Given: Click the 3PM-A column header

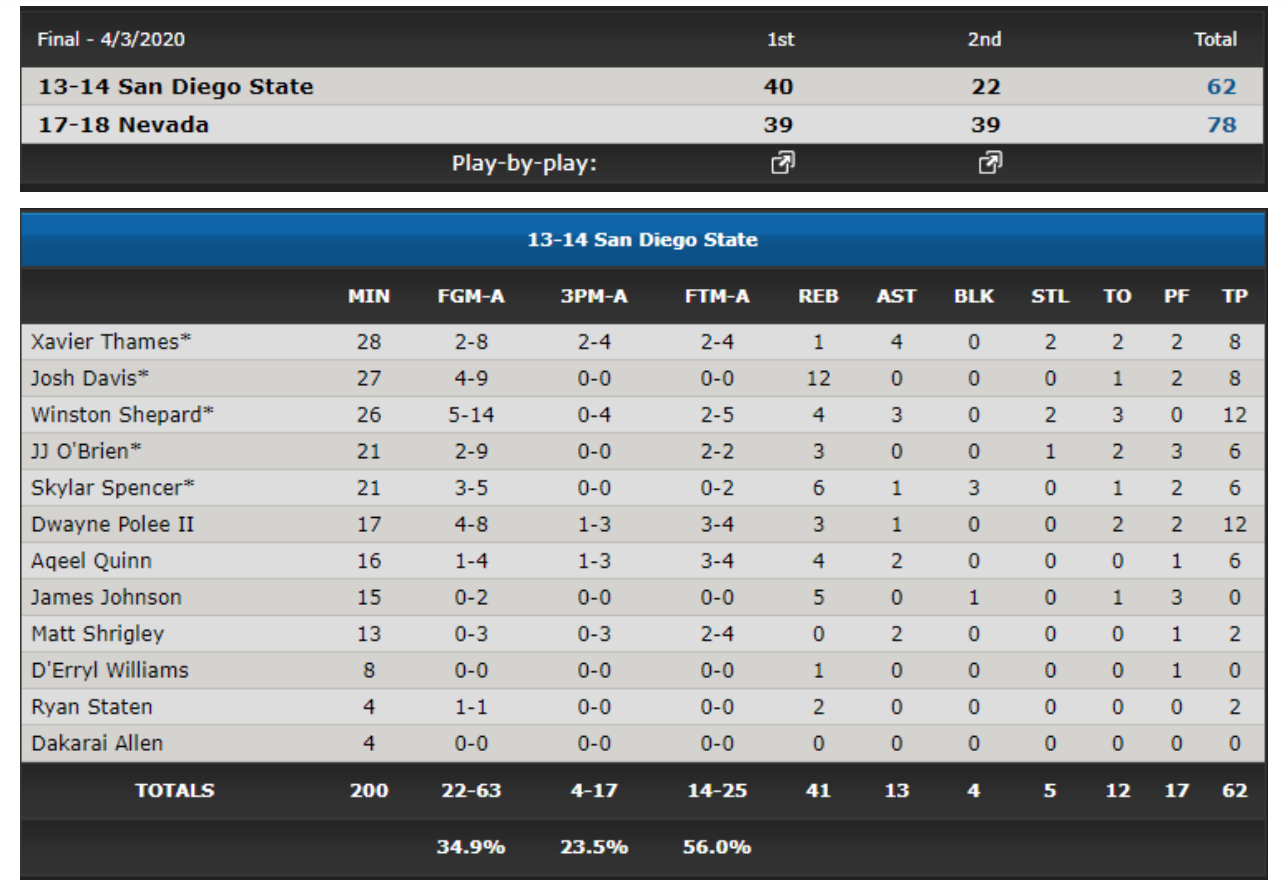Looking at the screenshot, I should pos(593,296).
